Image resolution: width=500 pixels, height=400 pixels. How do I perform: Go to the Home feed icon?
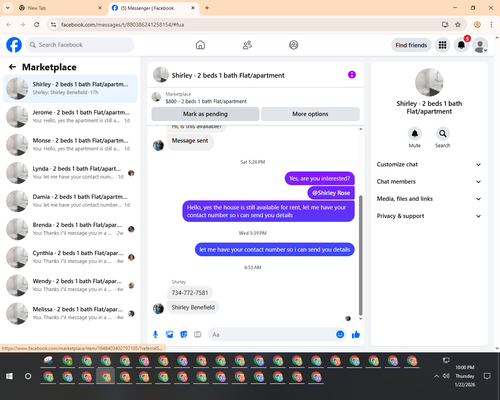[x=200, y=45]
